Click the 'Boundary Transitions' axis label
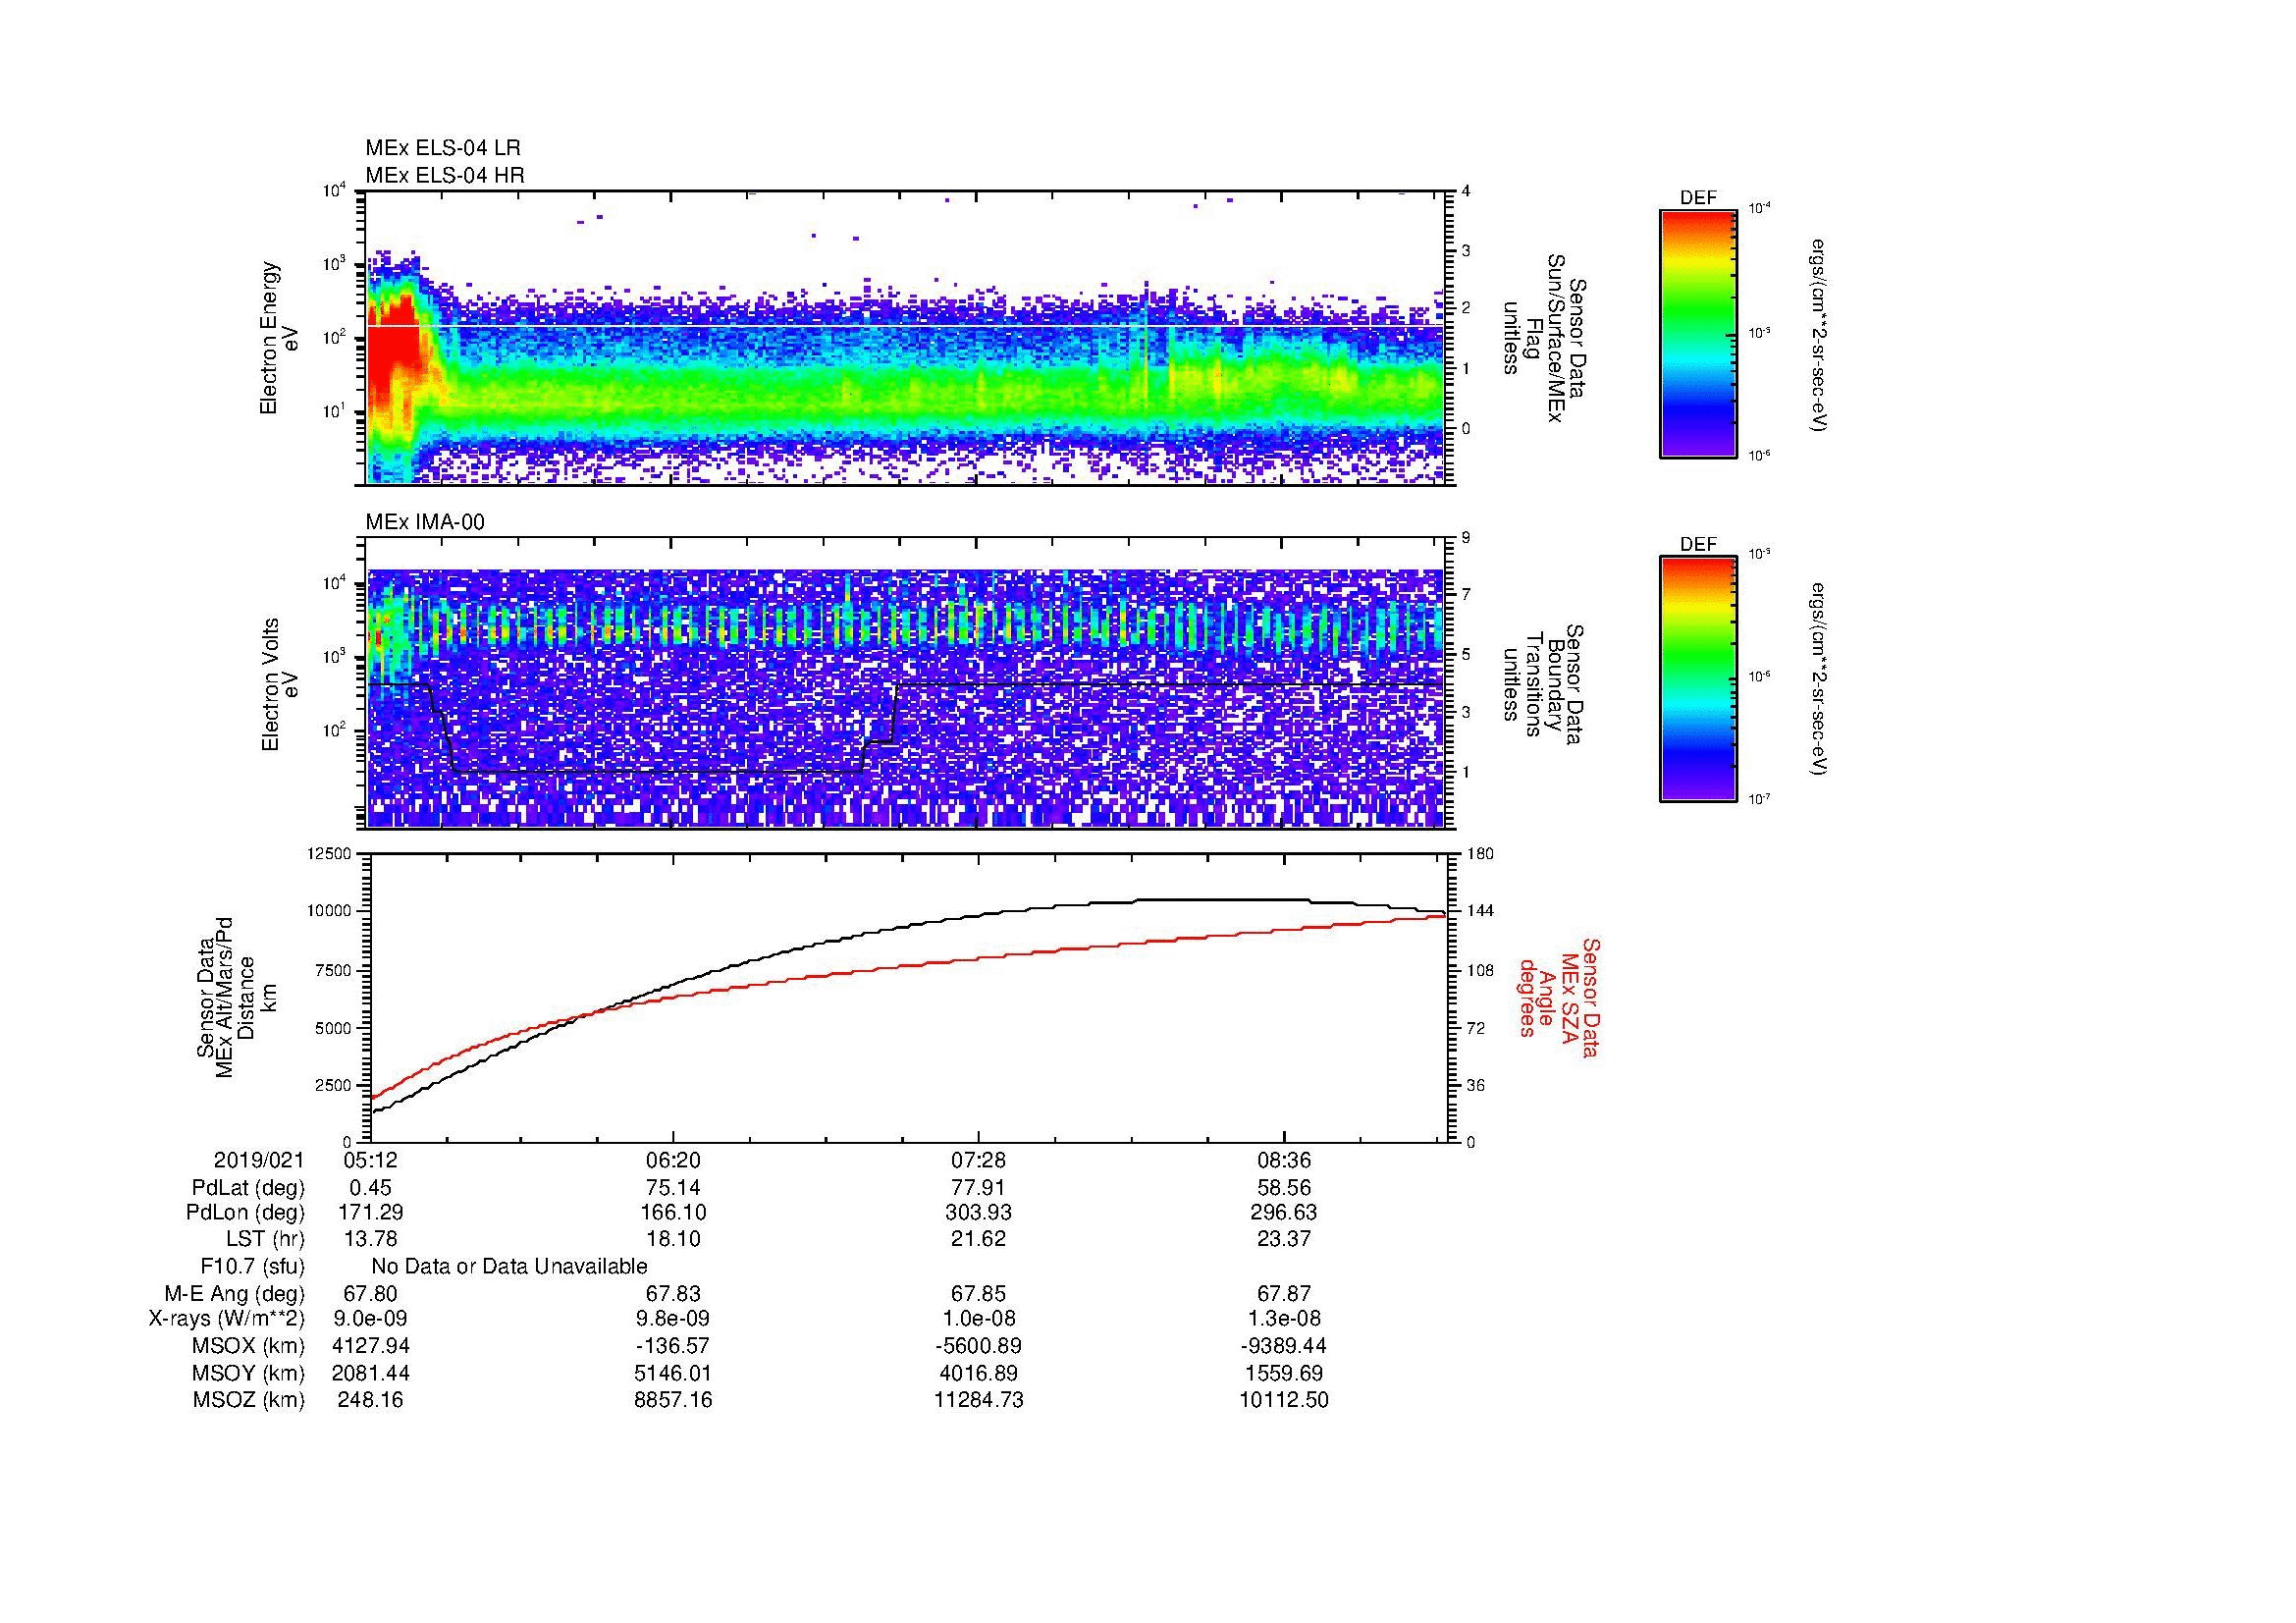2296x1623 pixels. pos(1543,685)
